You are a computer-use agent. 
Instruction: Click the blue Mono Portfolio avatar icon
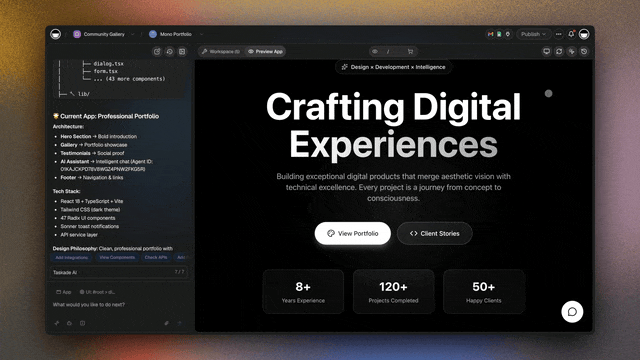pos(153,34)
